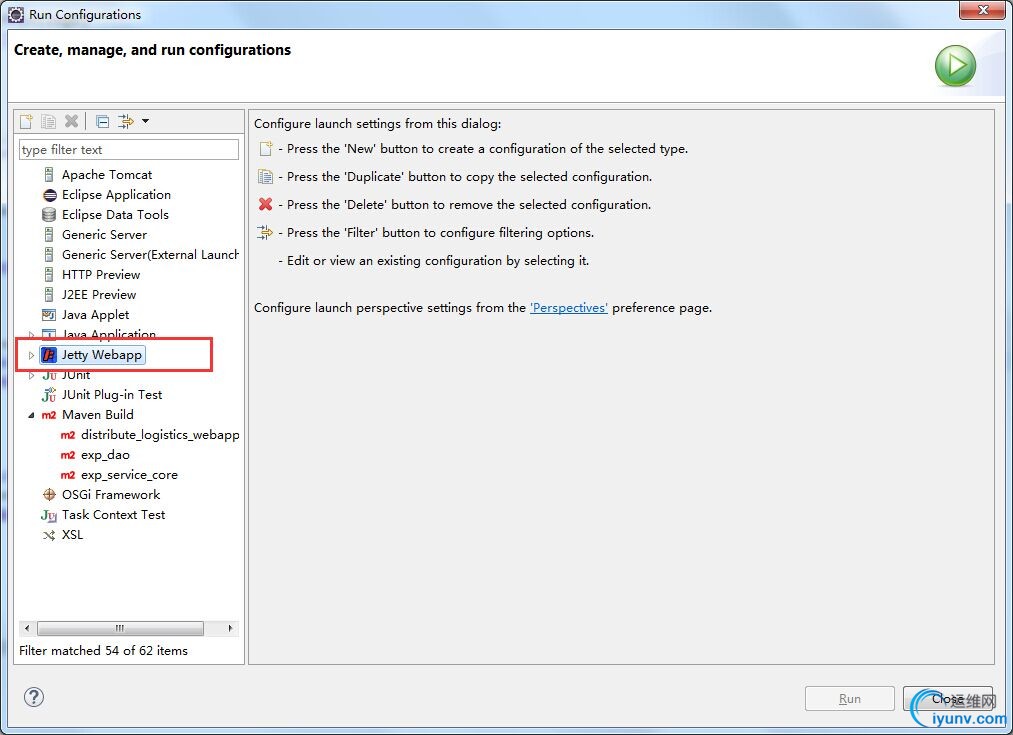1013x735 pixels.
Task: Click the type filter text field
Action: click(129, 150)
